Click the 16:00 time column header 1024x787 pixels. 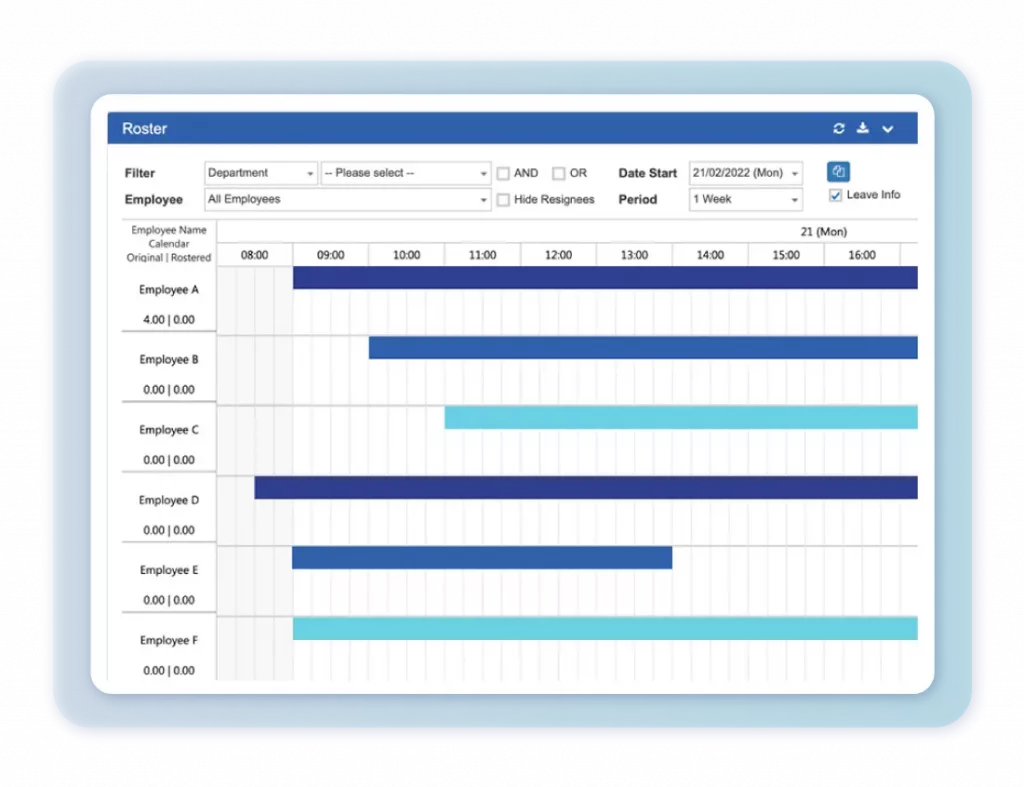[861, 255]
